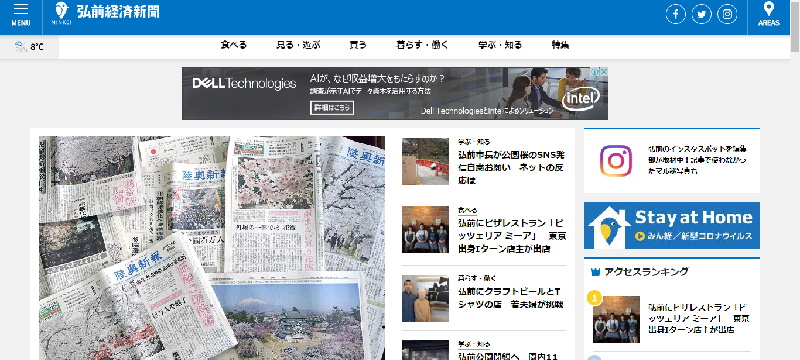Viewport: 800px width, 360px height.
Task: Open the hamburger MENU icon
Action: [20, 15]
